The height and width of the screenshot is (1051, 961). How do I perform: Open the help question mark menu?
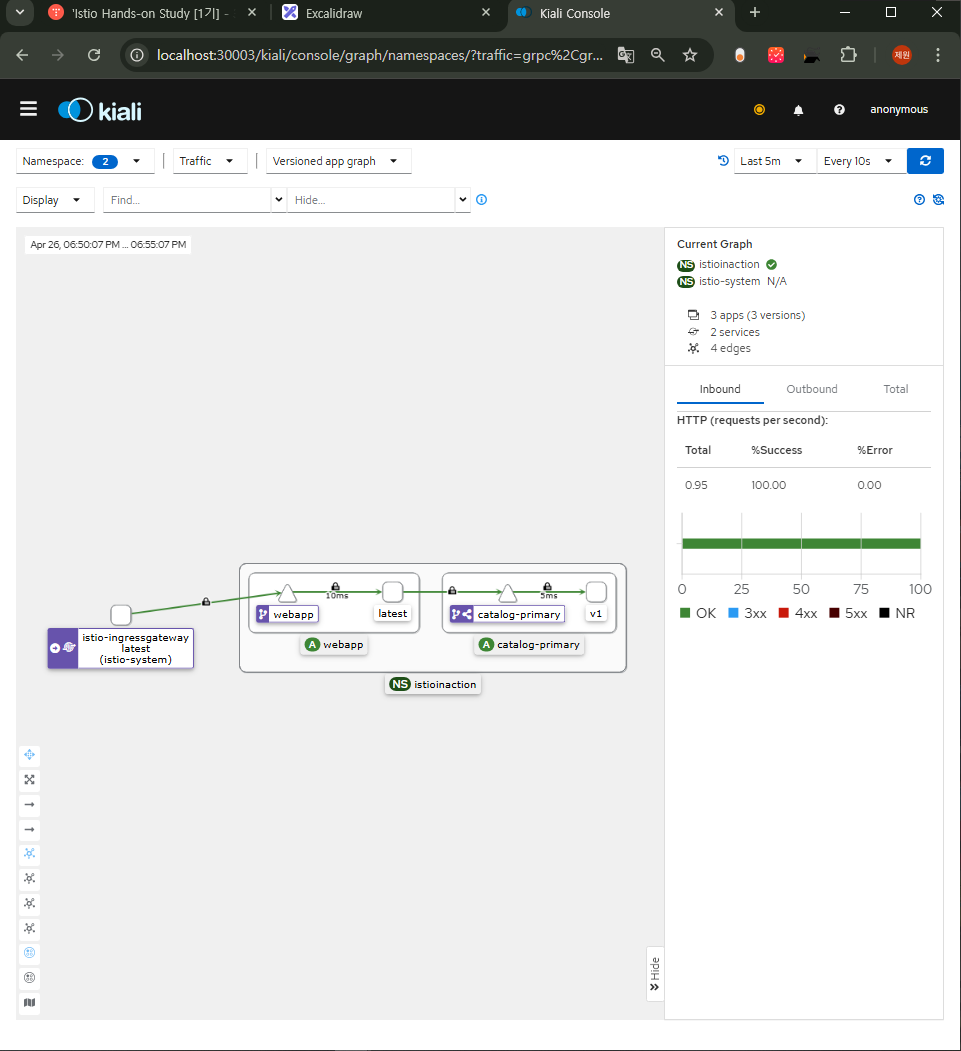839,110
